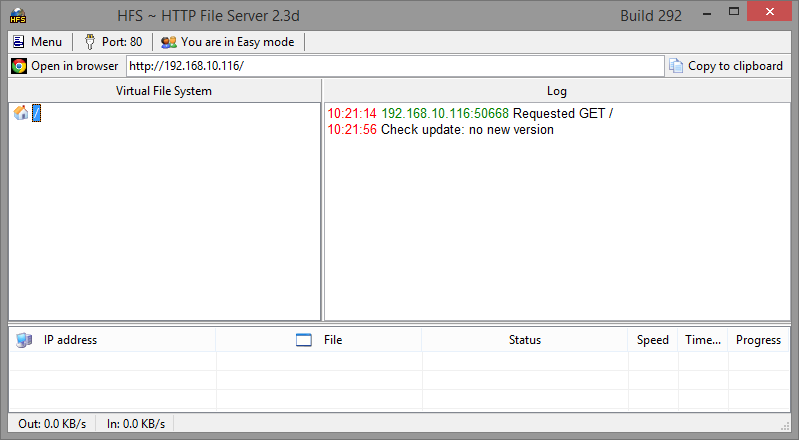Open the Menu button
799x440 pixels.
tap(37, 42)
